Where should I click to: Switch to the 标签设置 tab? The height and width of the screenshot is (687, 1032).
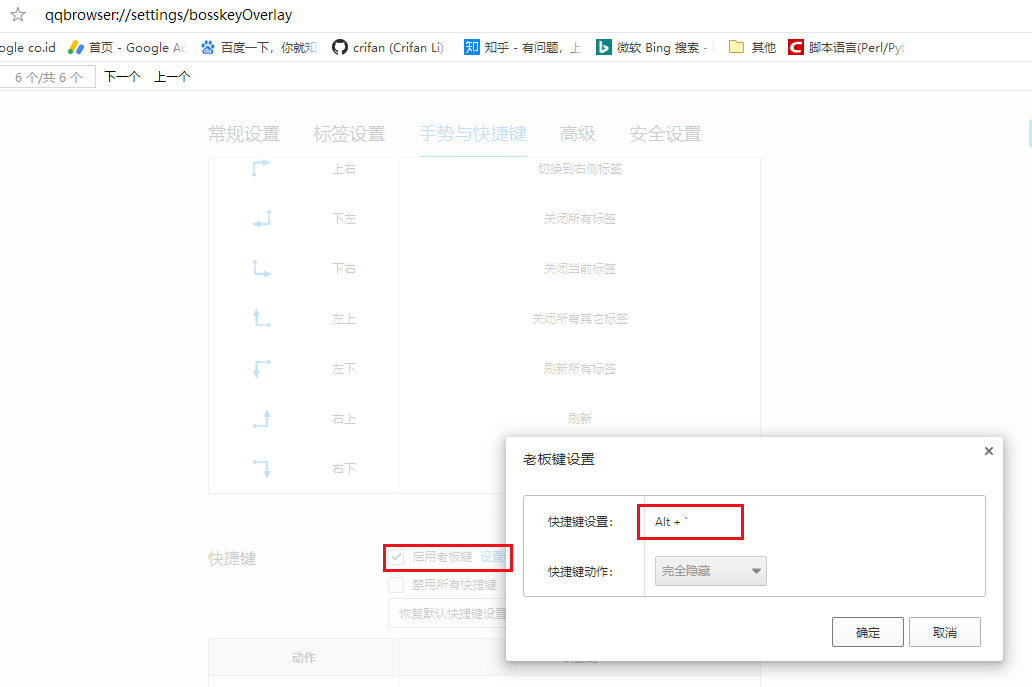point(349,134)
